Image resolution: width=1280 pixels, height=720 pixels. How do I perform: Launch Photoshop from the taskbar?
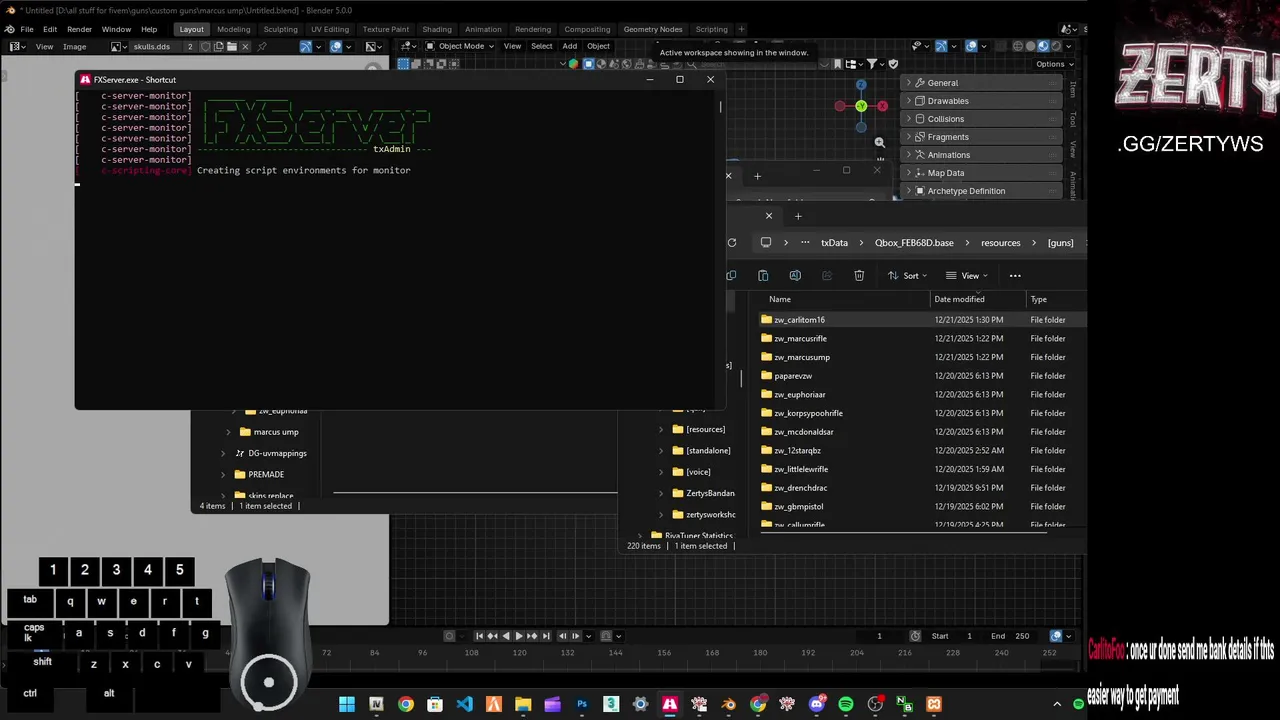pos(582,704)
